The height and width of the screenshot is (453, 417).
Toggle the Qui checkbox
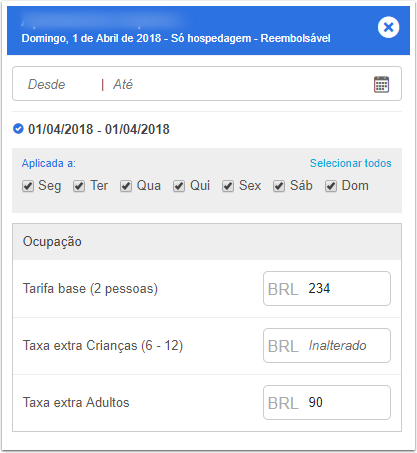point(179,186)
